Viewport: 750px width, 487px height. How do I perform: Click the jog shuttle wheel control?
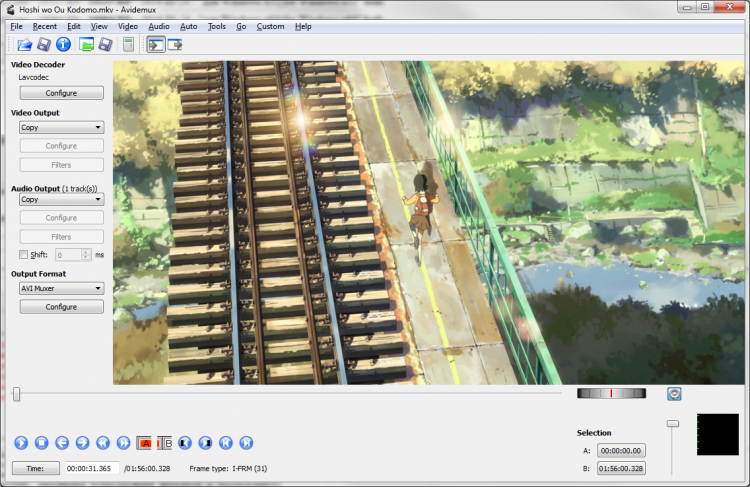coord(611,393)
